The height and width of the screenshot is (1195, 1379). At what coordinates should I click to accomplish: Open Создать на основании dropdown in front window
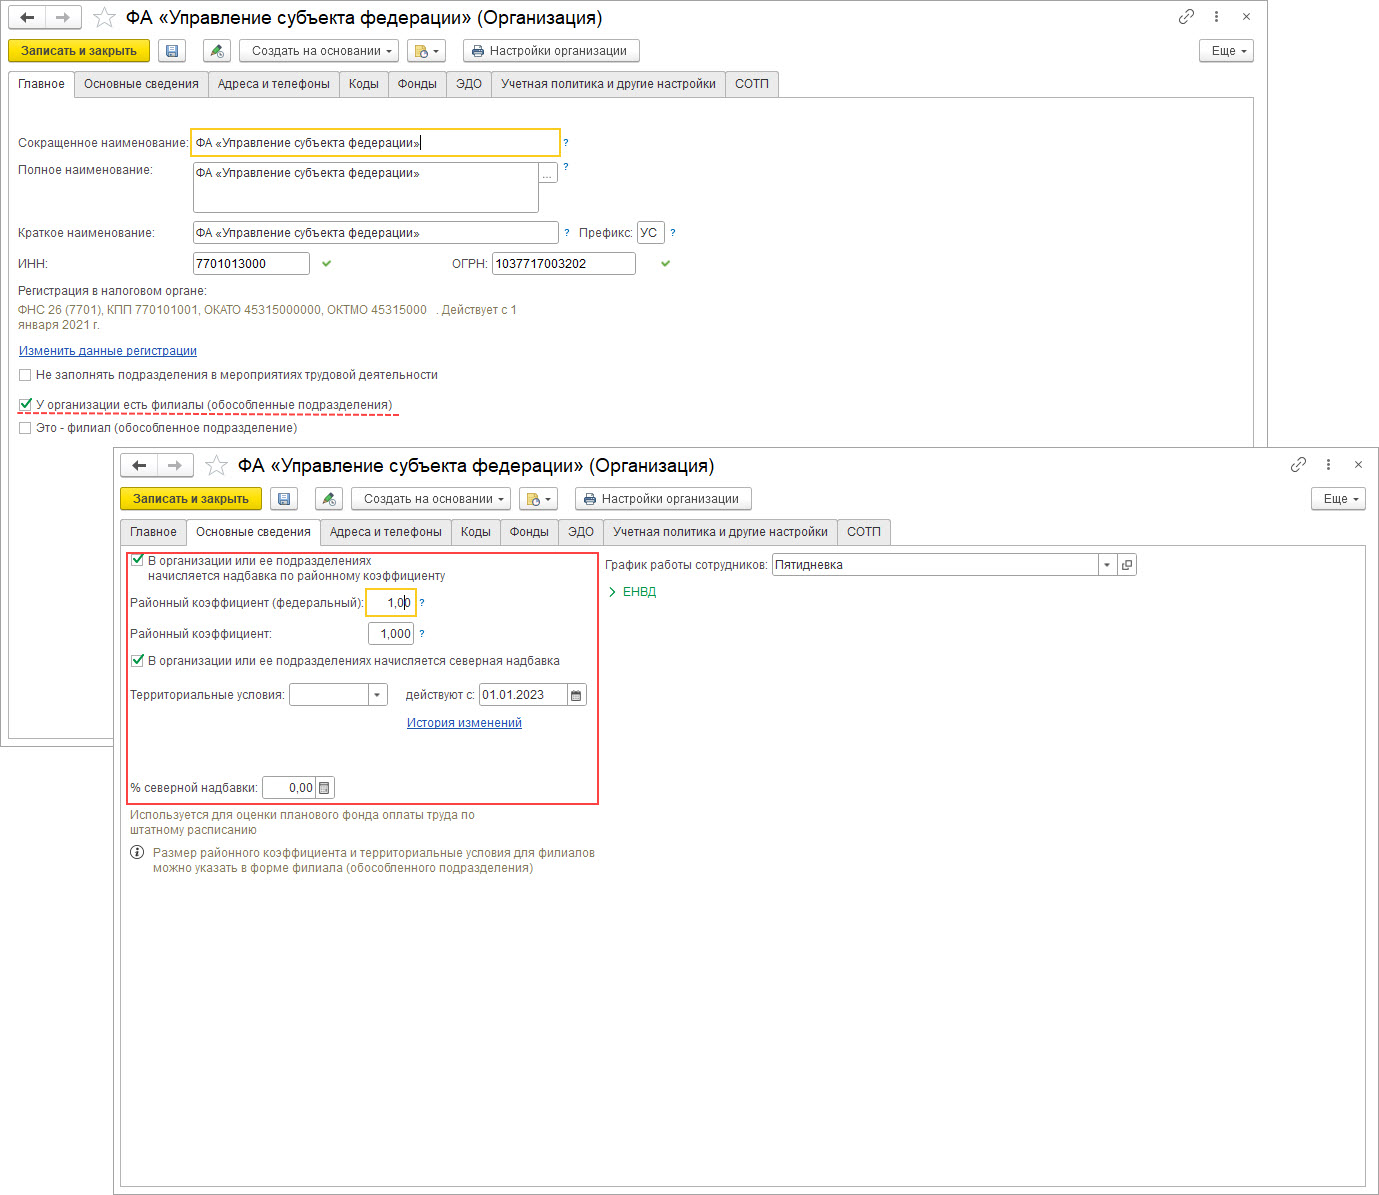pyautogui.click(x=431, y=499)
